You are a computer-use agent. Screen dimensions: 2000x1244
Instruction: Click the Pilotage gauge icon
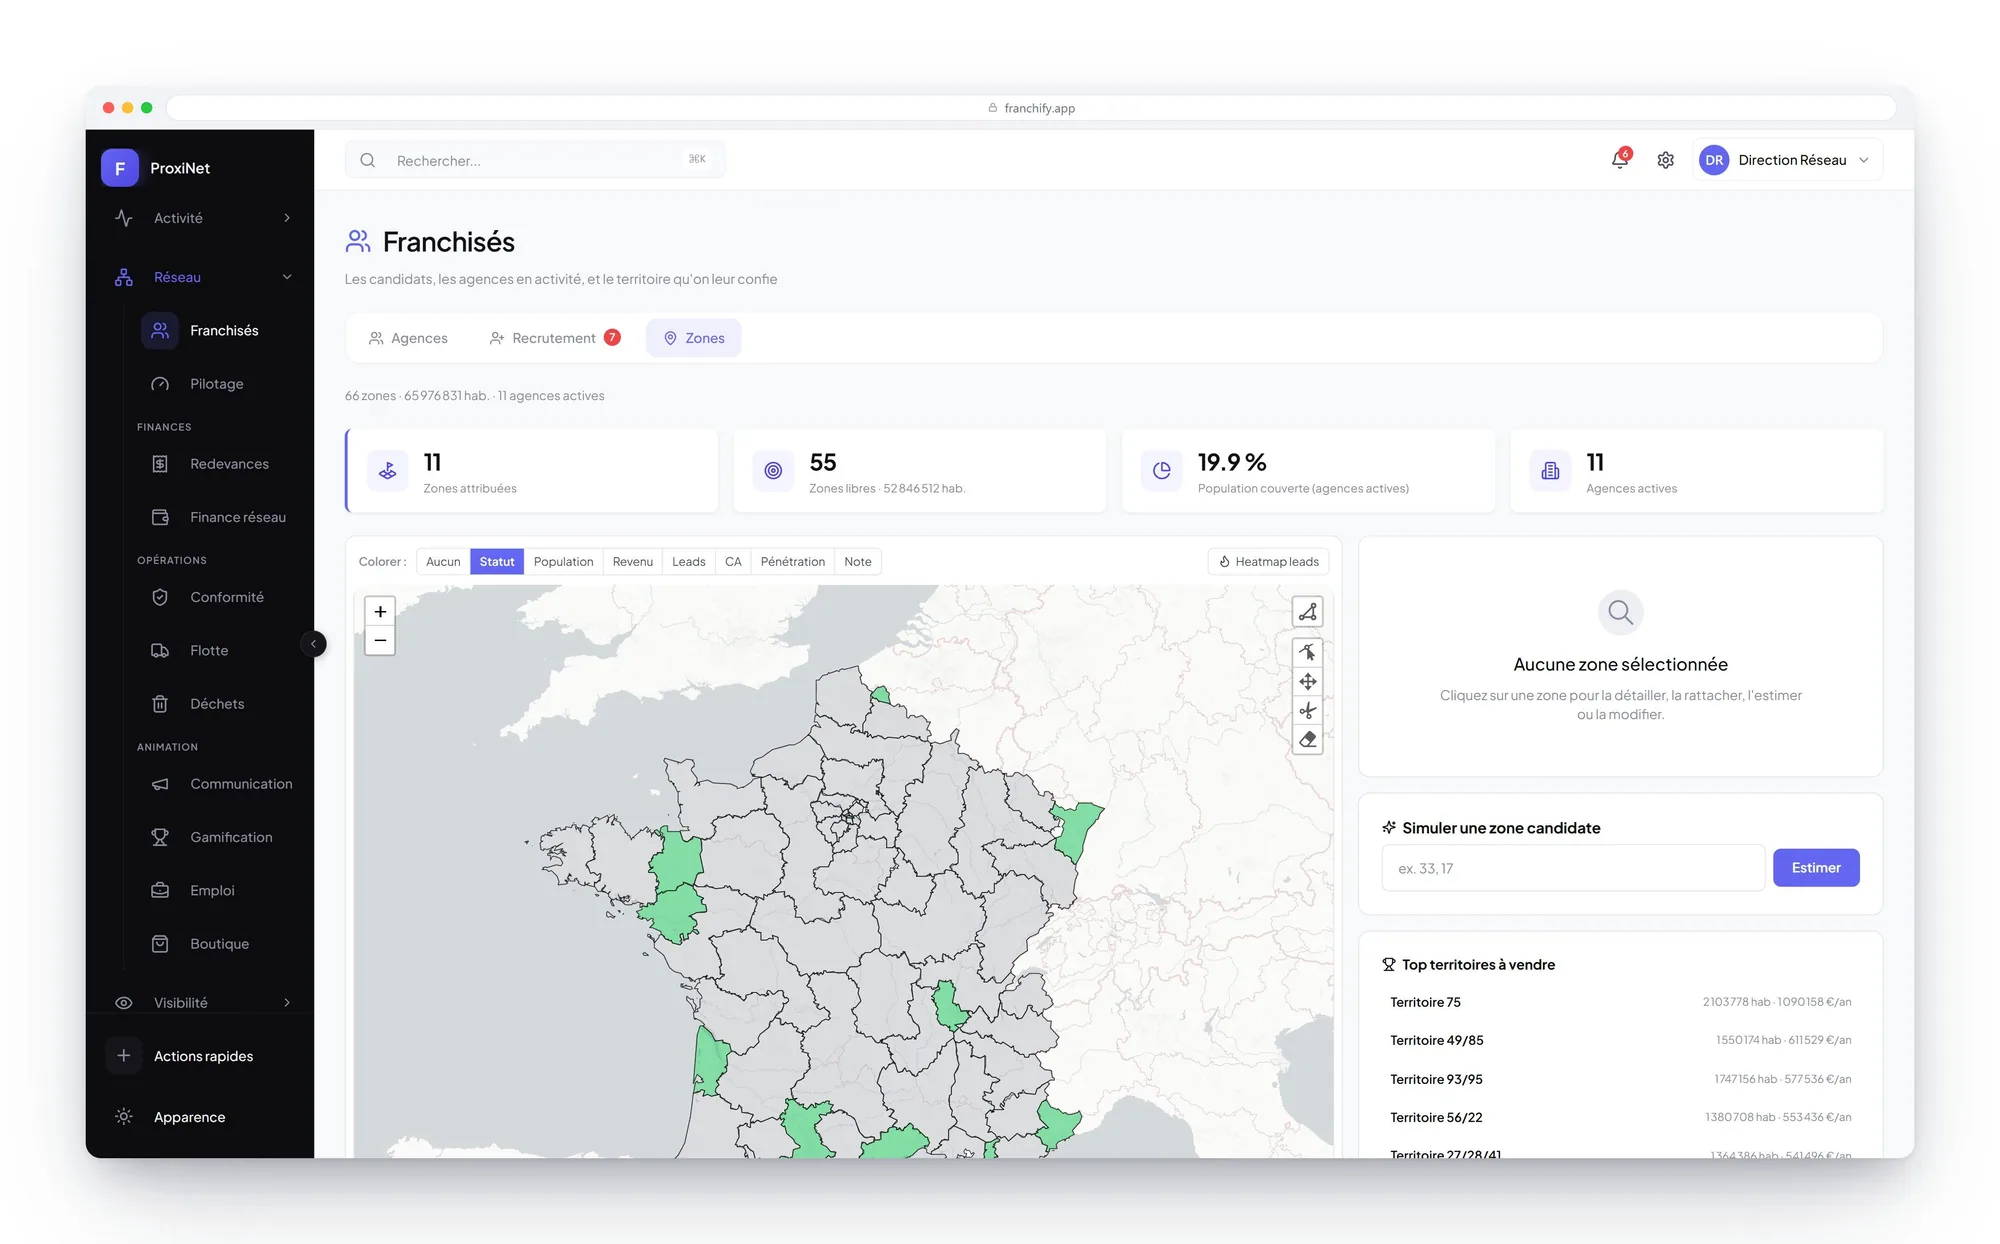coord(160,384)
